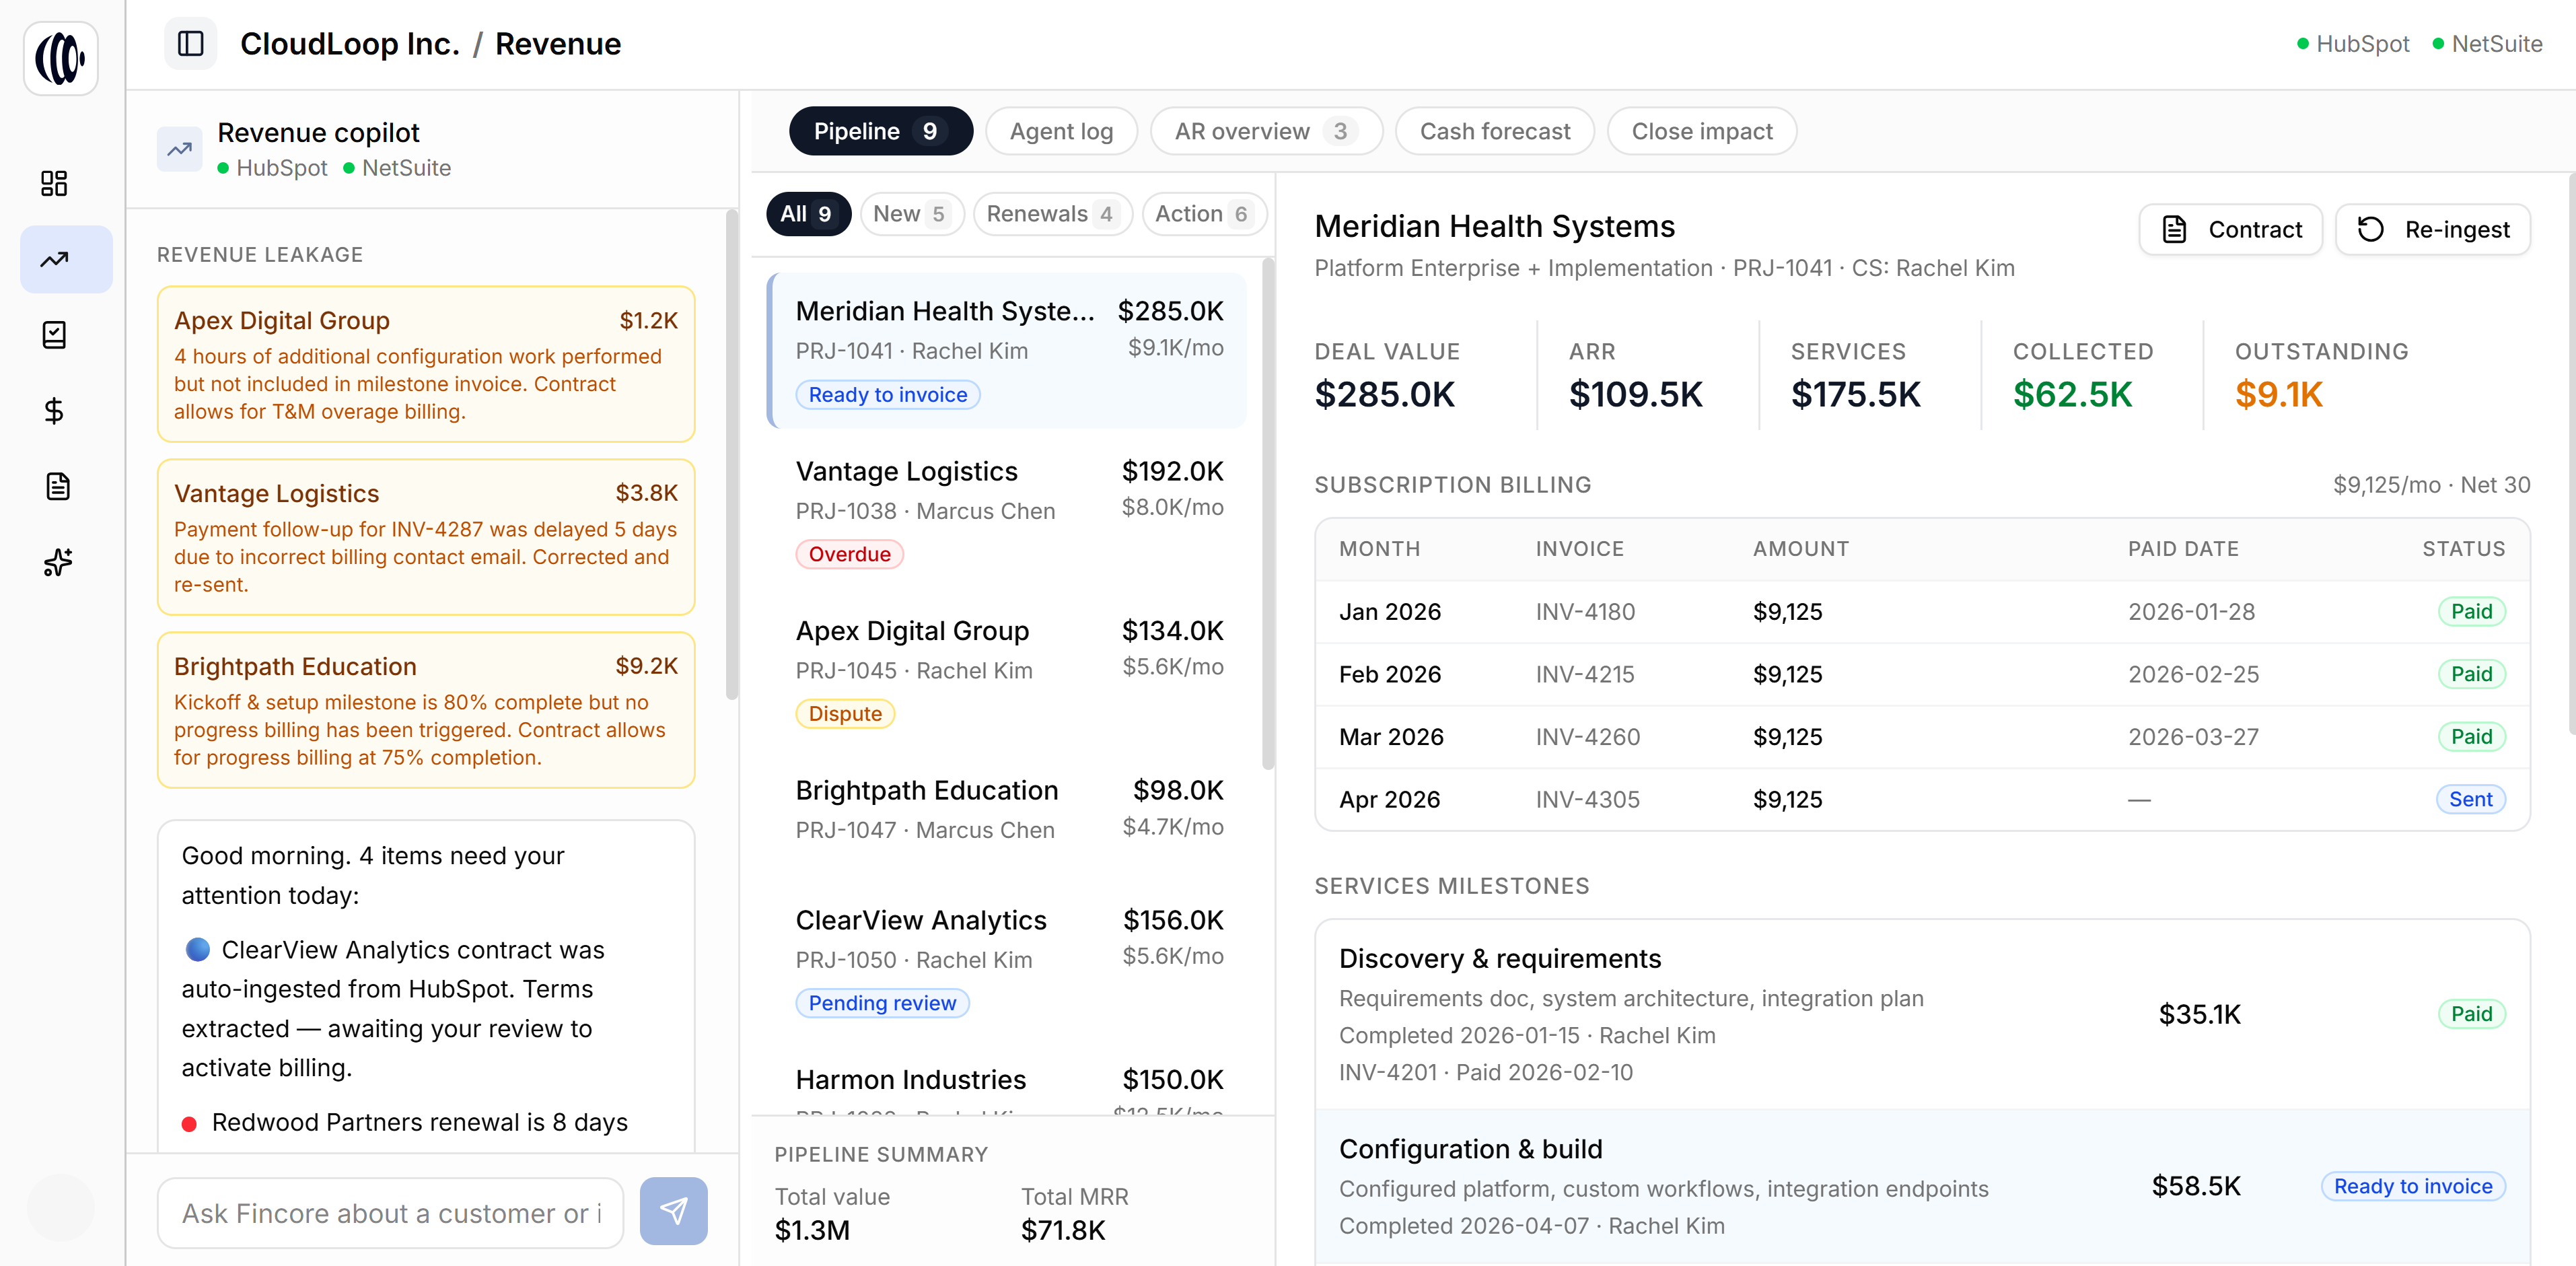
Task: Click the $62.5K collected amount
Action: [2072, 394]
